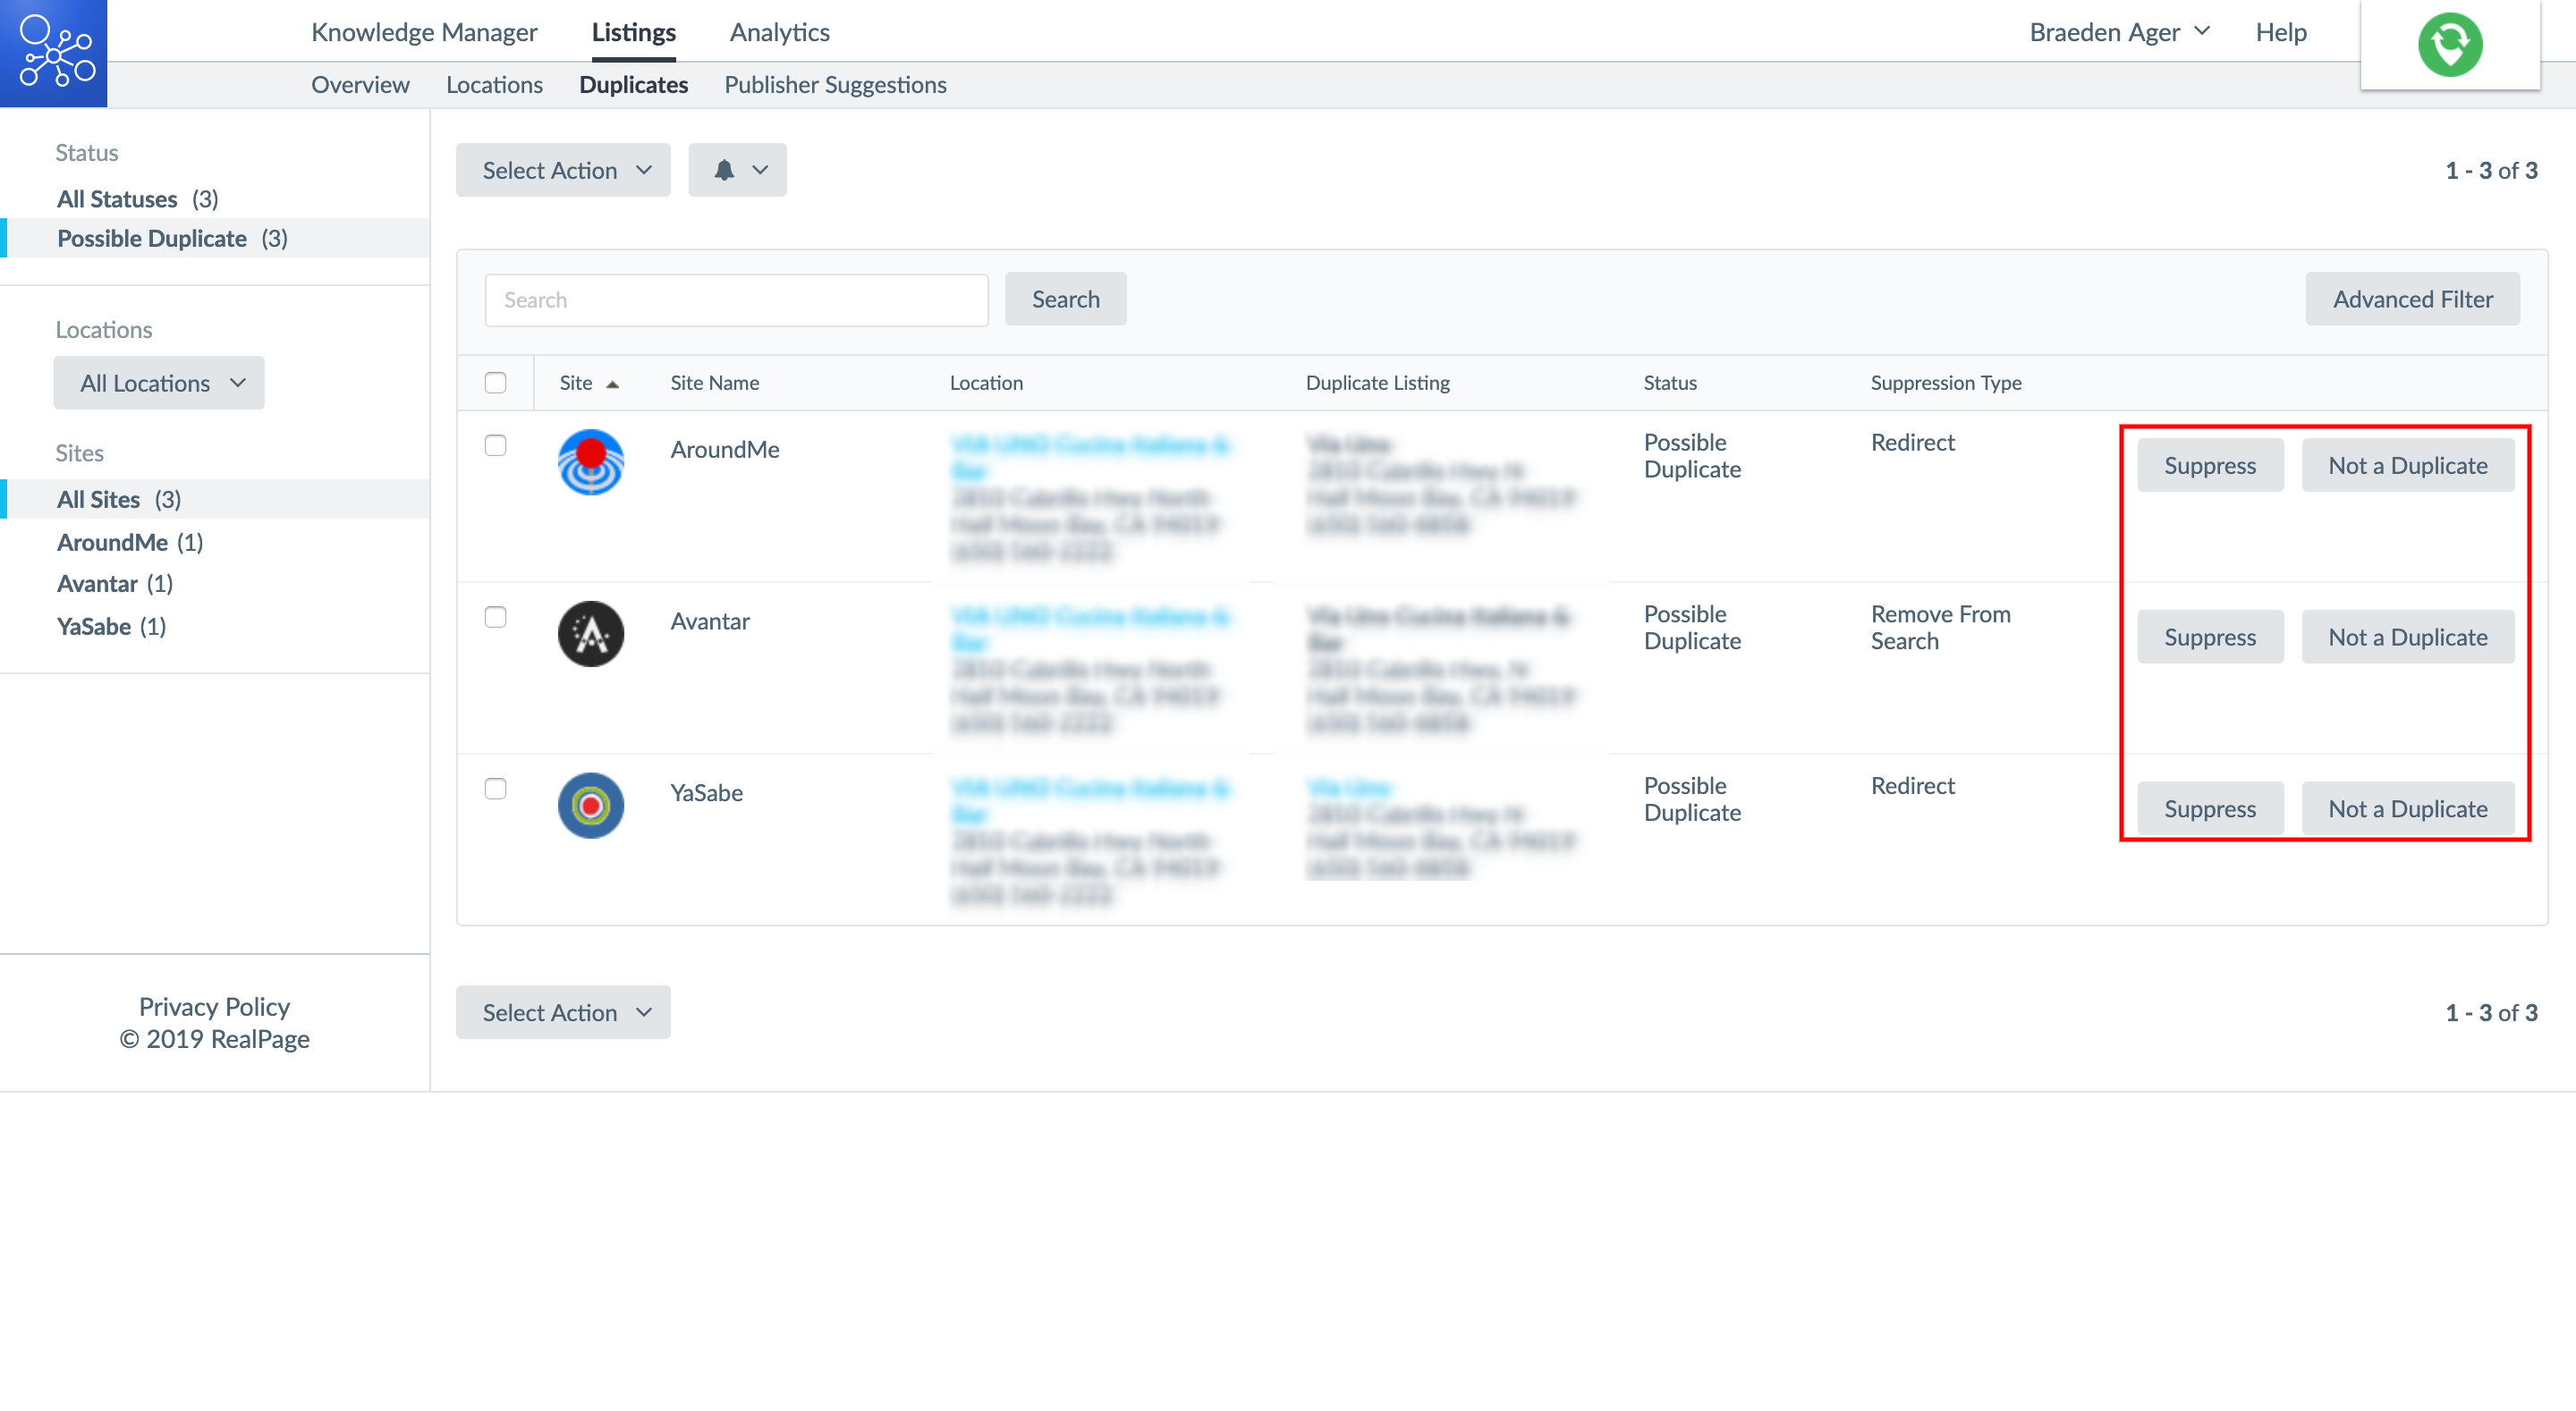This screenshot has width=2576, height=1411.
Task: Open the Overview sub-tab
Action: [360, 85]
